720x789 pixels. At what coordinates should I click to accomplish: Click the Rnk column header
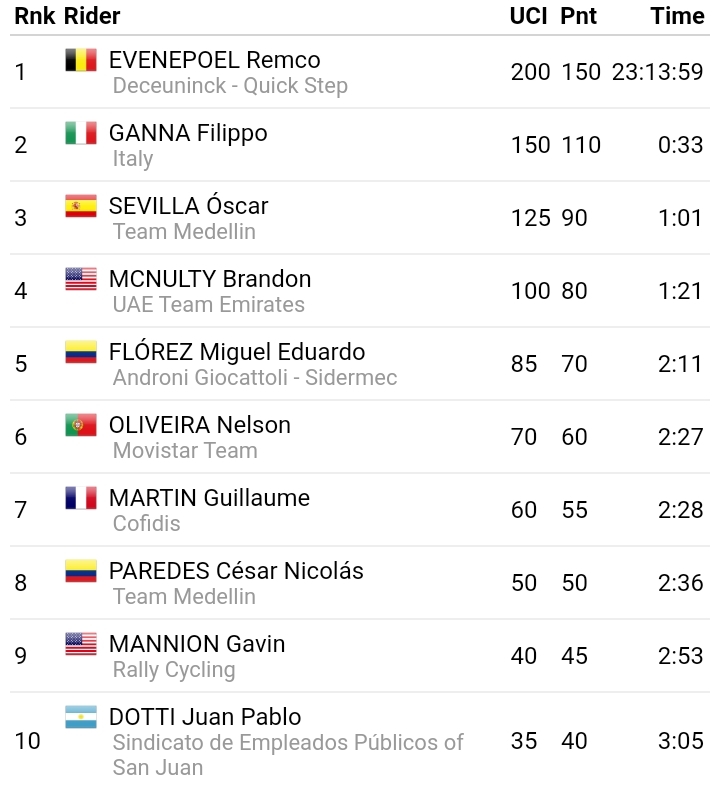[x=34, y=16]
